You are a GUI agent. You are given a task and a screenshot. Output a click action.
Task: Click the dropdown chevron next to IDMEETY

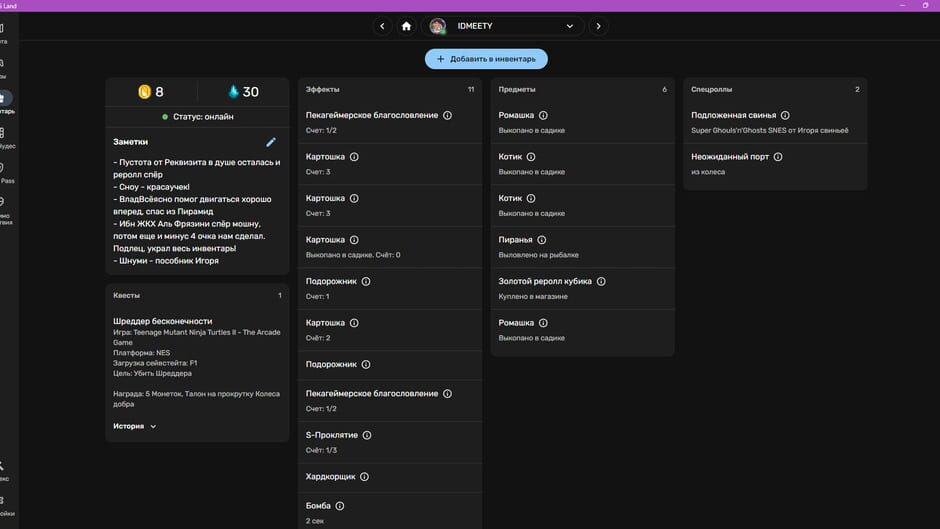[570, 26]
